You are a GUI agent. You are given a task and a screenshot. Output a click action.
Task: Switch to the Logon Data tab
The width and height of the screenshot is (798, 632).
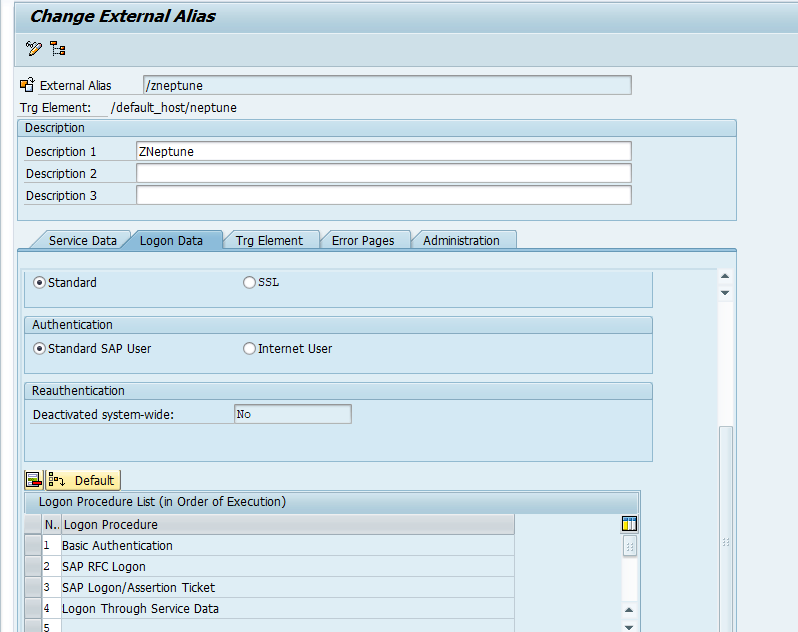[172, 240]
